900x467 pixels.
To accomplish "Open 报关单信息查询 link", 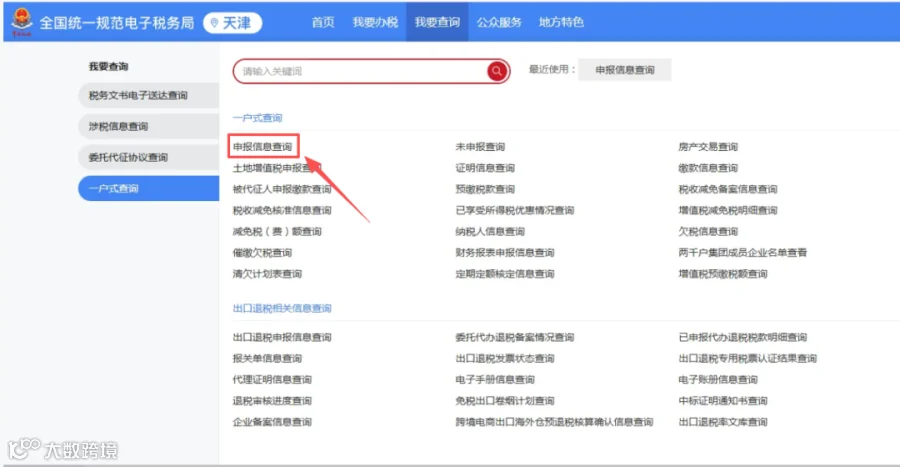I will tap(267, 359).
